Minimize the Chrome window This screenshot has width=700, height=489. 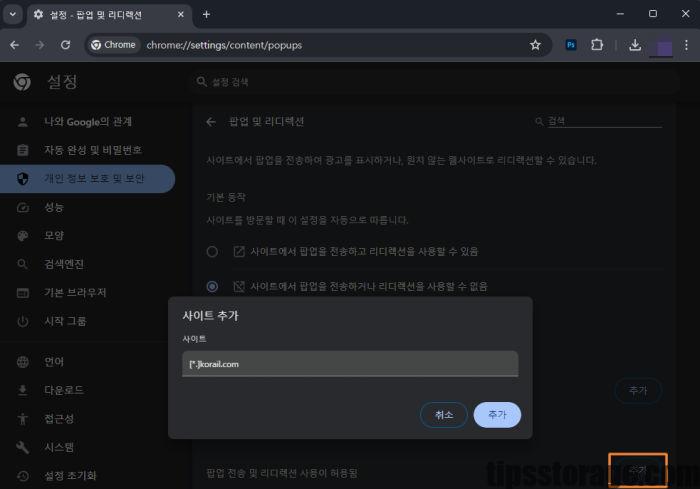[620, 14]
